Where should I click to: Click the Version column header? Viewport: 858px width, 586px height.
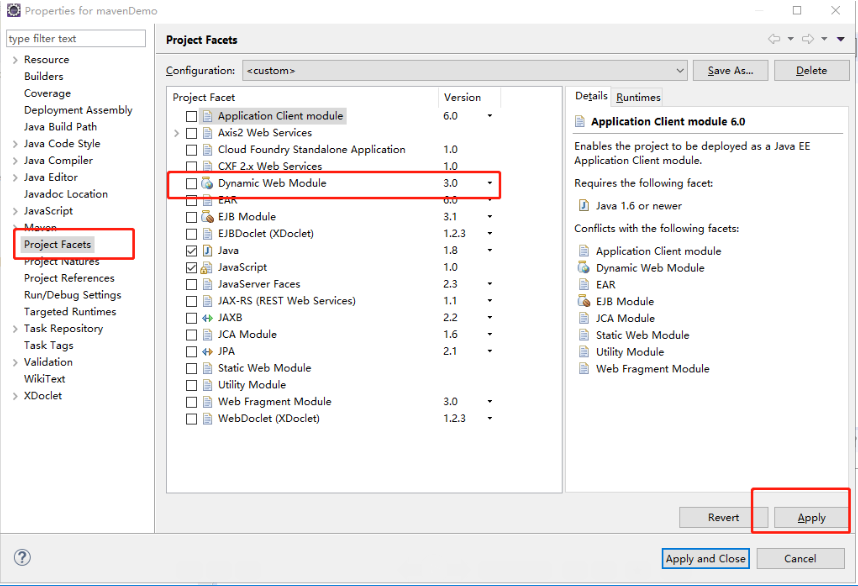click(x=469, y=97)
